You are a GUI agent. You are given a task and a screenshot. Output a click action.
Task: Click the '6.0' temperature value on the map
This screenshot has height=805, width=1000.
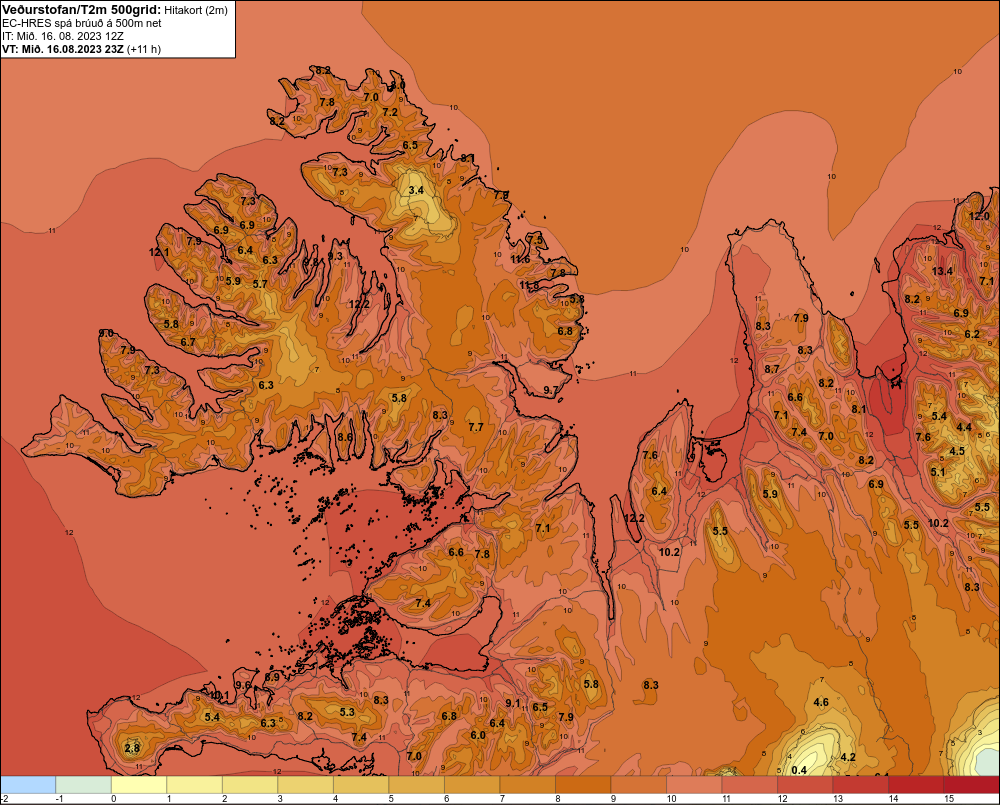click(x=478, y=735)
